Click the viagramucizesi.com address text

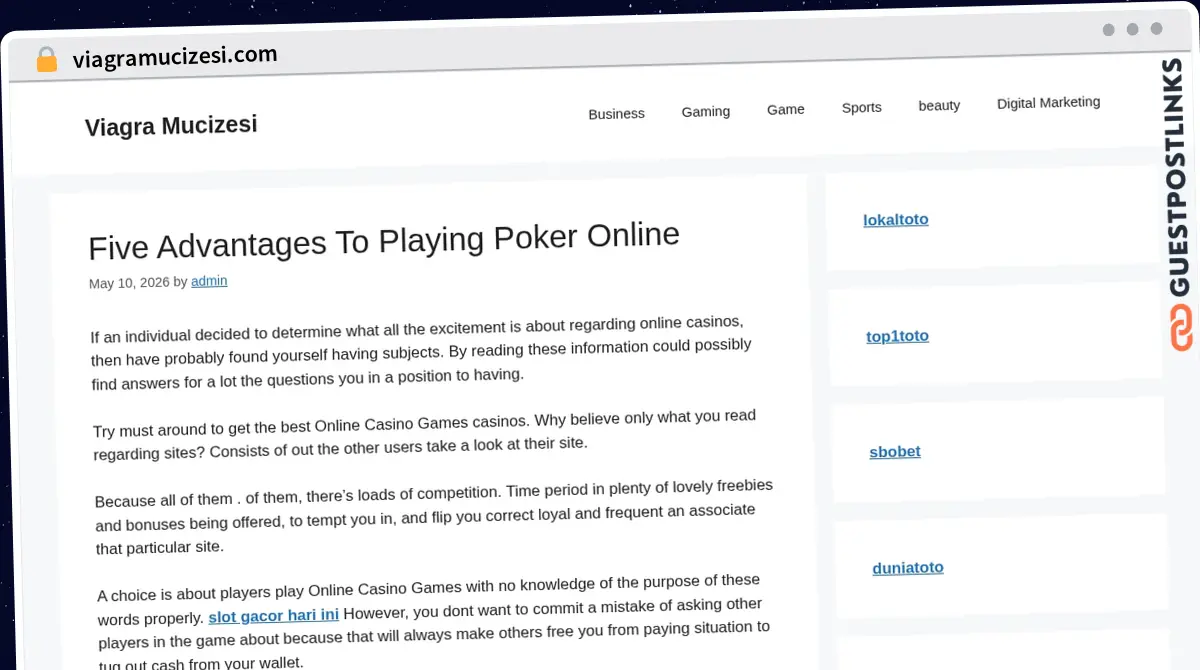point(175,57)
